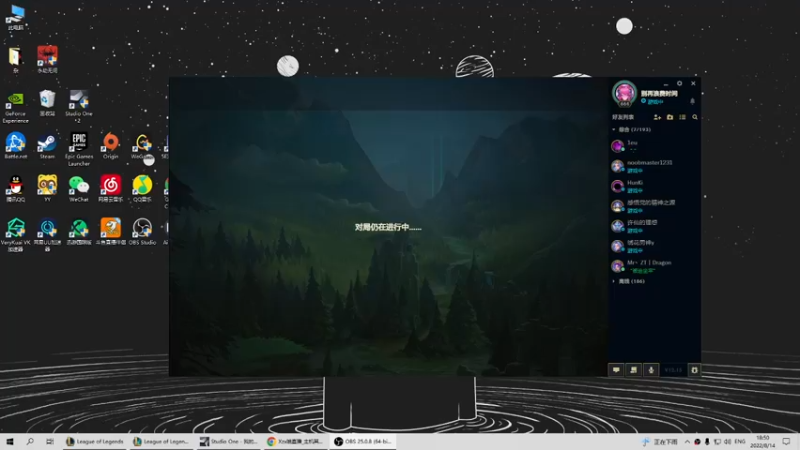800x450 pixels.
Task: Switch to Studio One taskbar window
Action: (x=229, y=441)
